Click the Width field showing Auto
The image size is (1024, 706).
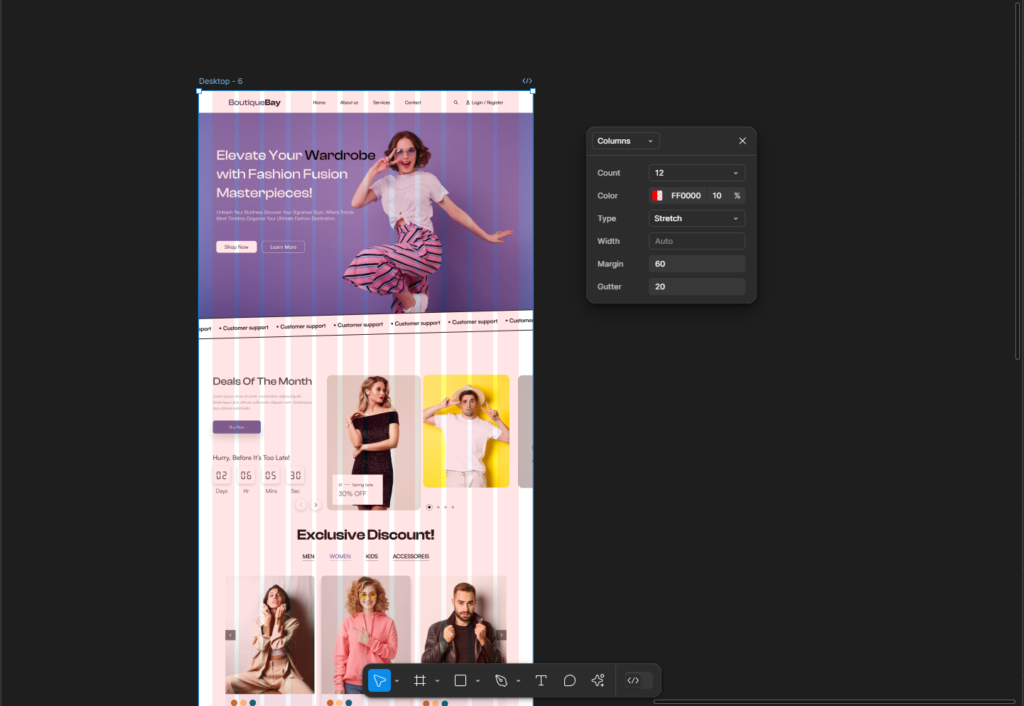[x=697, y=242]
